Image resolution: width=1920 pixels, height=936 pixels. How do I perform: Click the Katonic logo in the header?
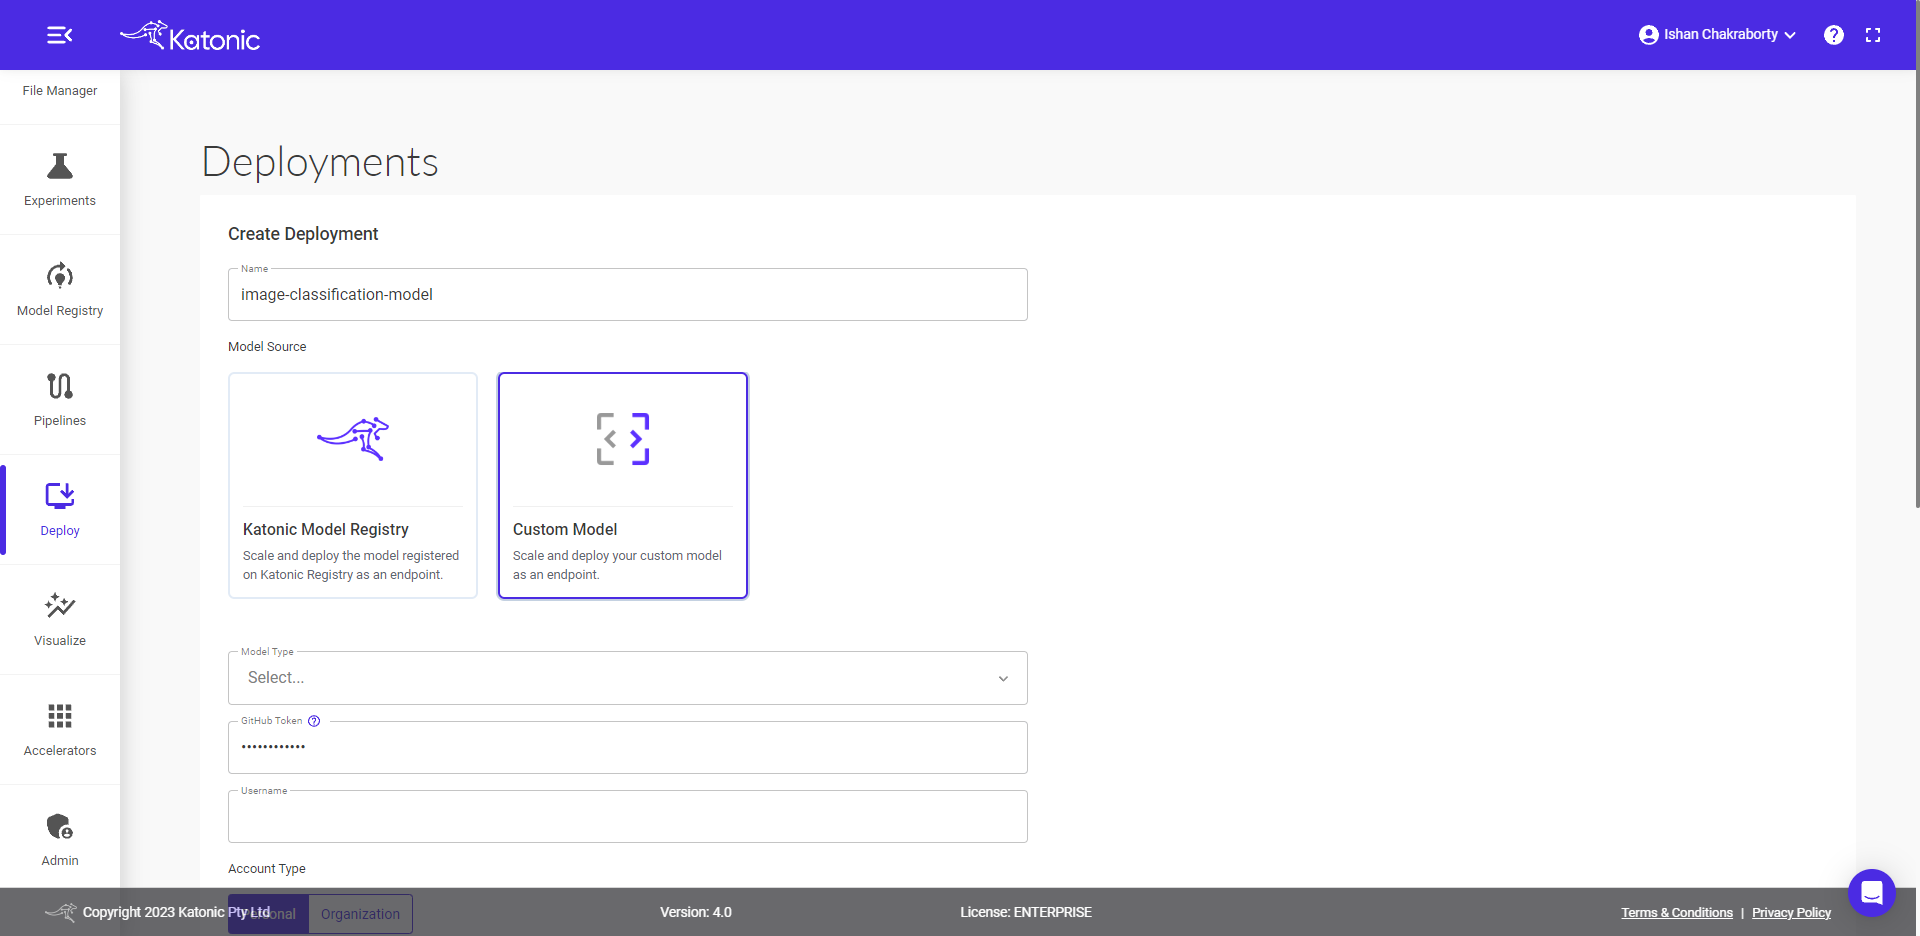(190, 36)
